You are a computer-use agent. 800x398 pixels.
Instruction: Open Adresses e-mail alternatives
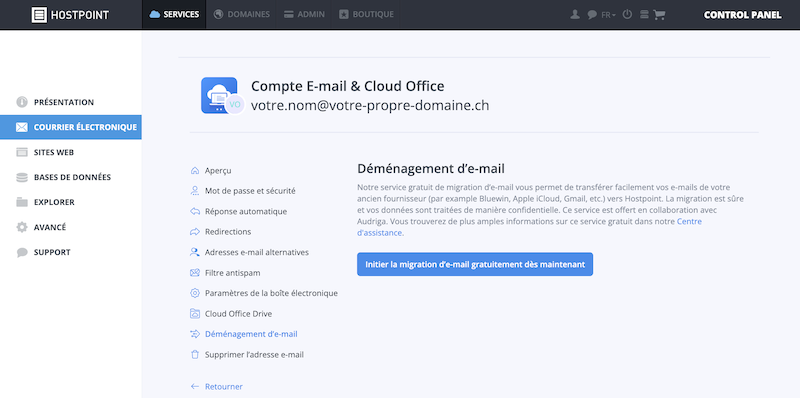pyautogui.click(x=257, y=252)
